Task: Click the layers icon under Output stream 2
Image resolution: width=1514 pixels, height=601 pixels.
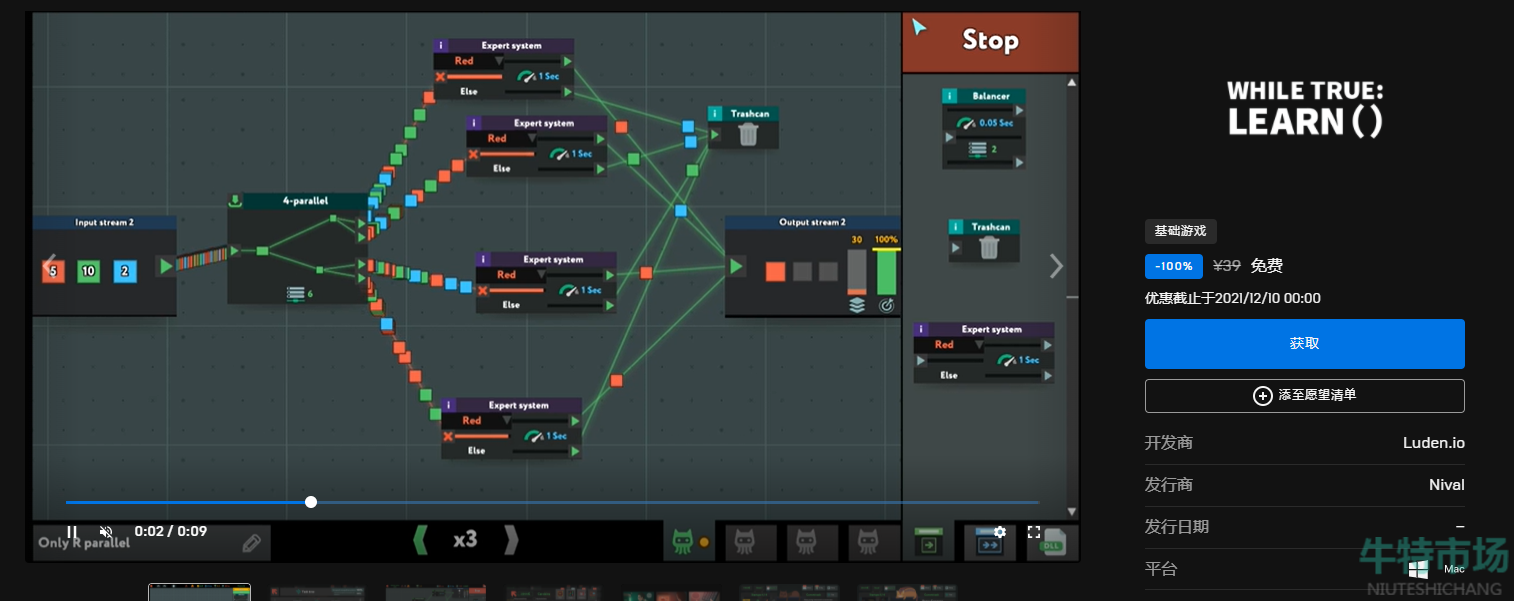Action: pyautogui.click(x=857, y=305)
